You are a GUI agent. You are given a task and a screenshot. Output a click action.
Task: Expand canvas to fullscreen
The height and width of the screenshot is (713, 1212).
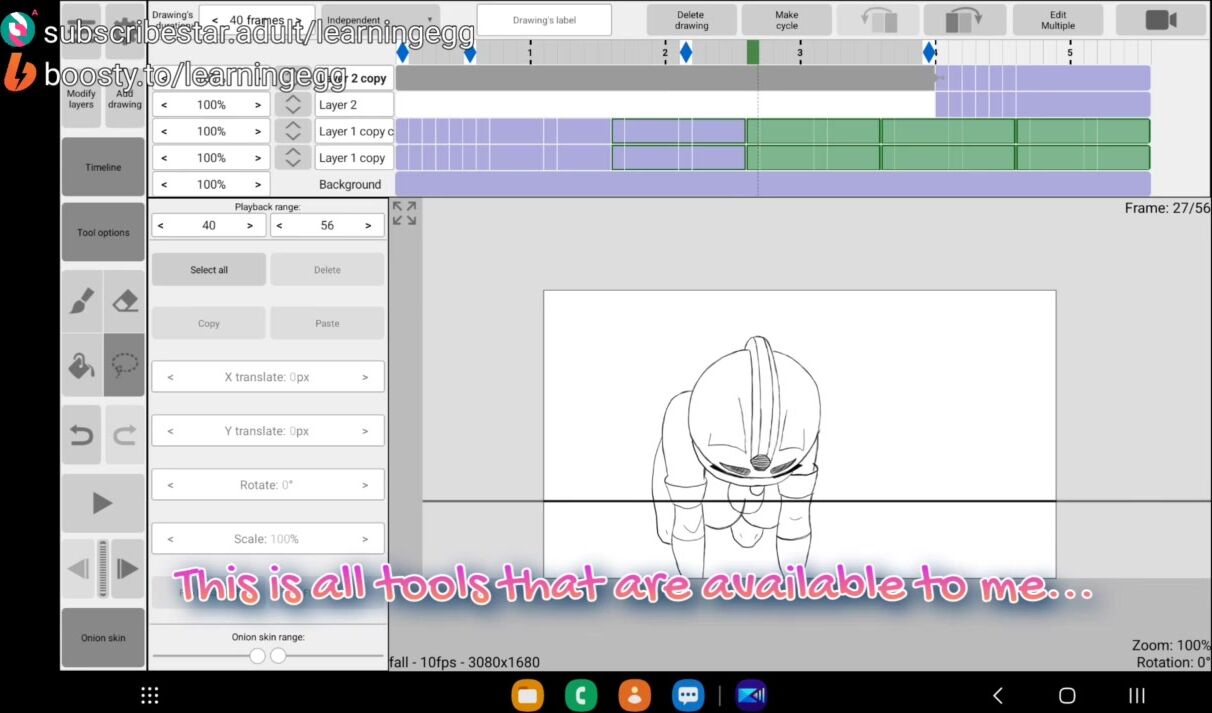[x=404, y=213]
